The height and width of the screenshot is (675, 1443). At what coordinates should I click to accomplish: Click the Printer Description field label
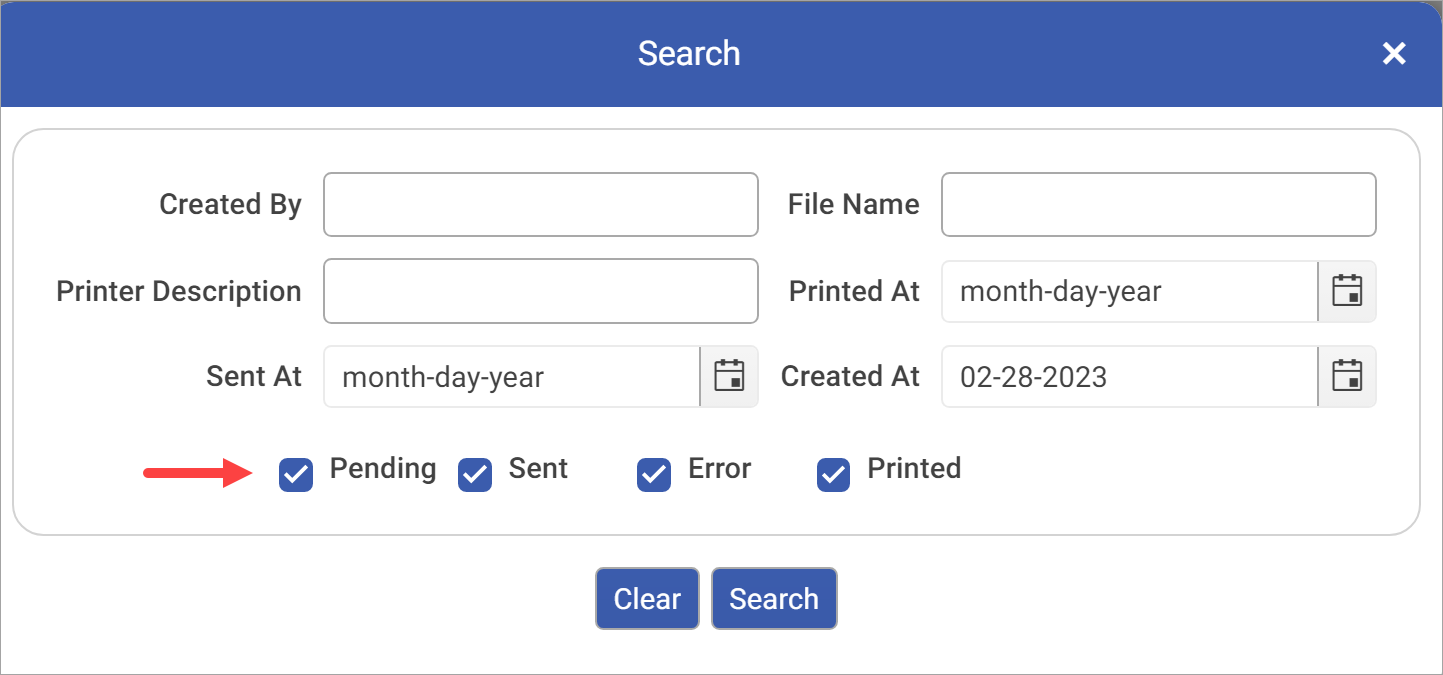179,292
